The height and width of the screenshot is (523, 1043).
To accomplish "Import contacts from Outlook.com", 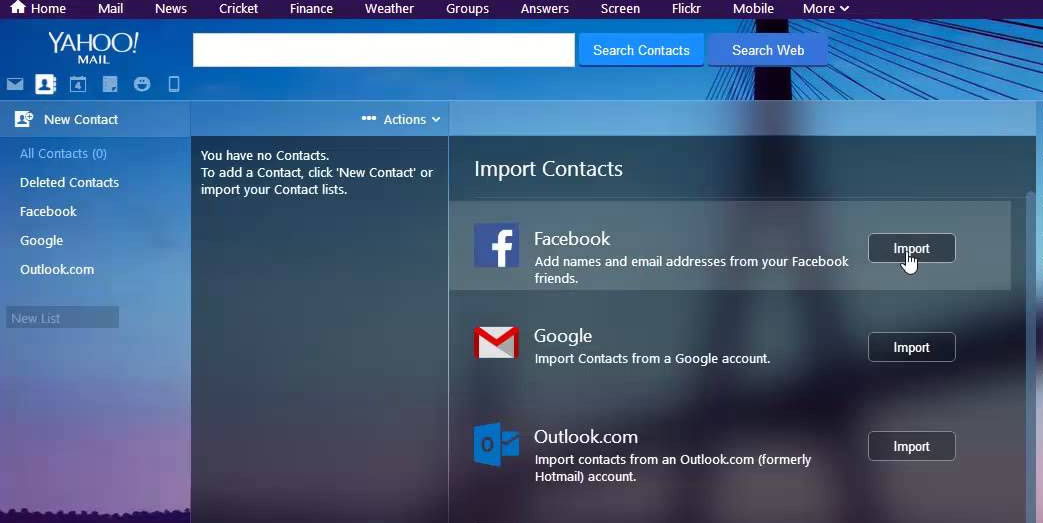I will (x=911, y=446).
